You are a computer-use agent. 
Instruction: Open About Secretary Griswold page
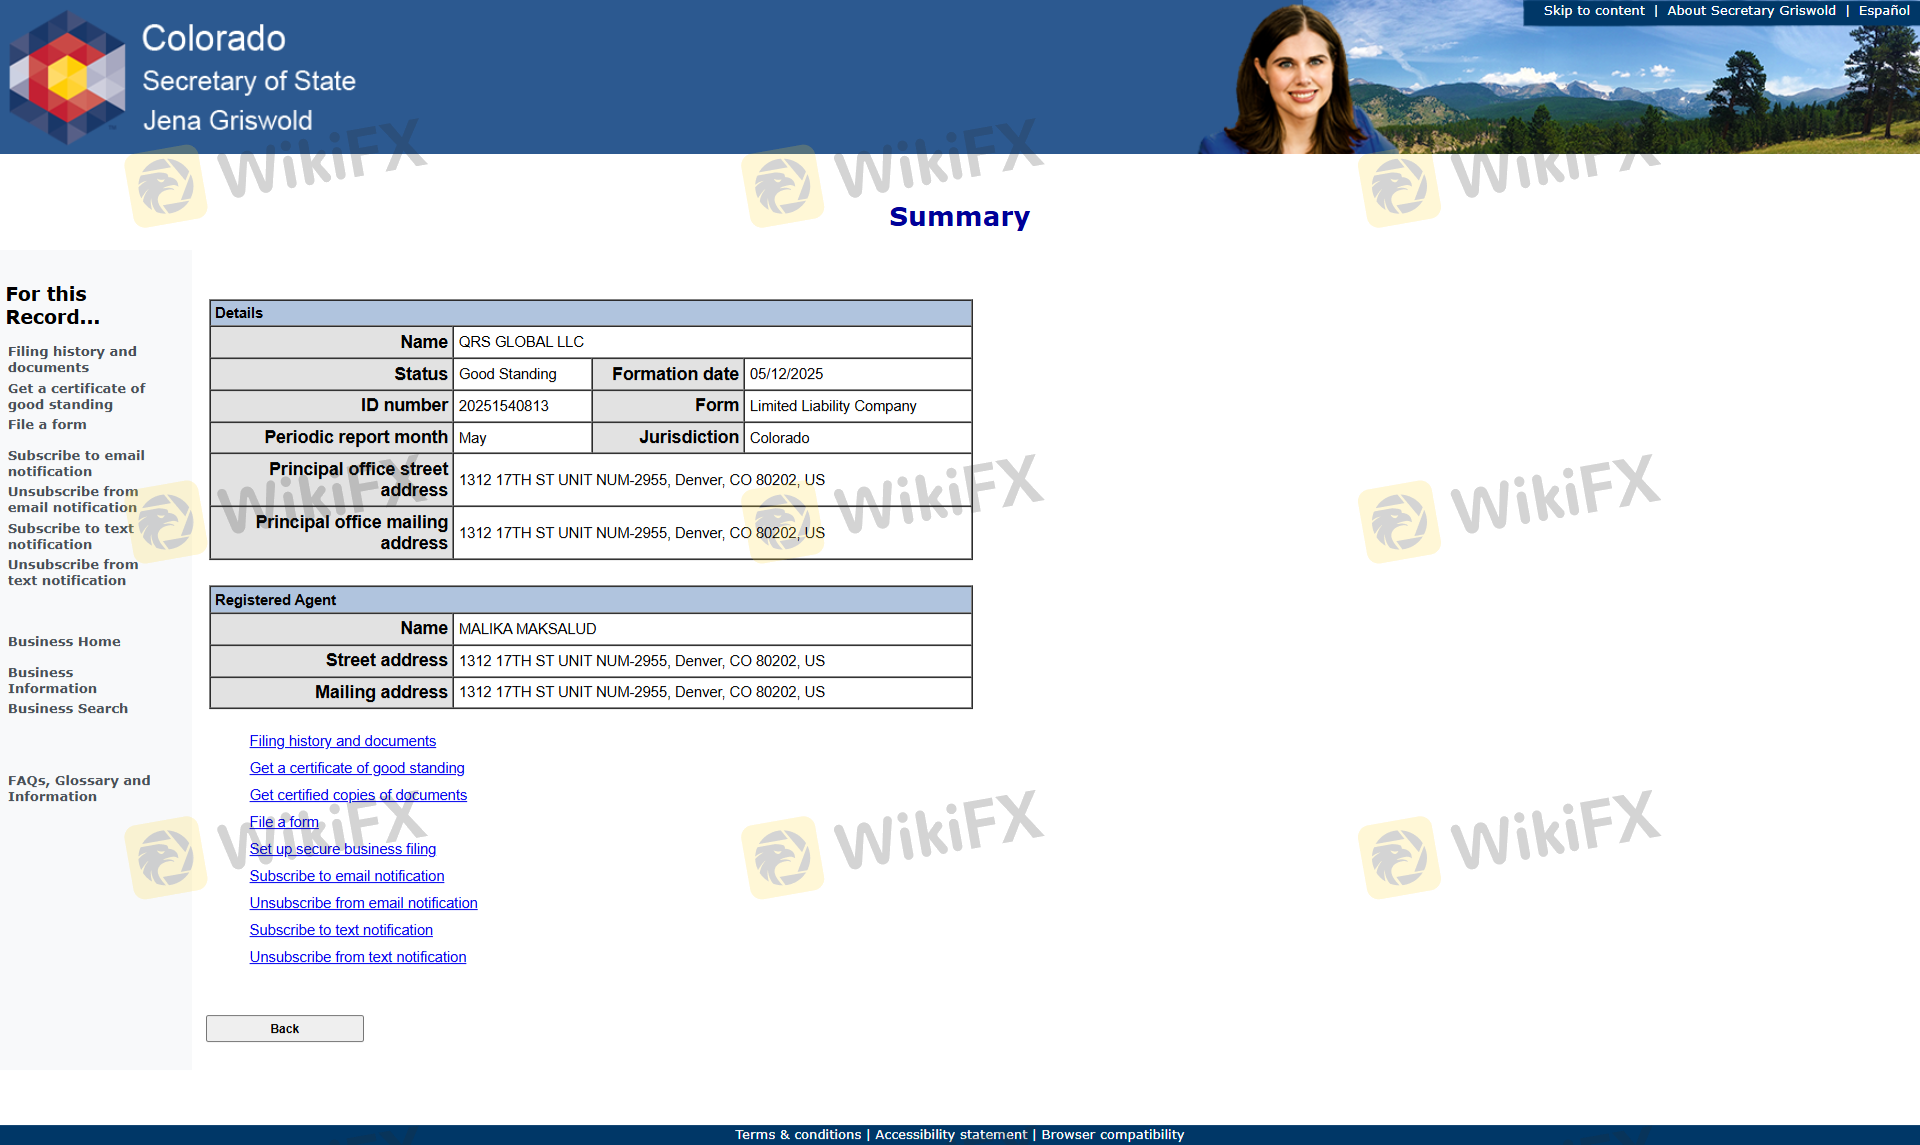tap(1751, 11)
